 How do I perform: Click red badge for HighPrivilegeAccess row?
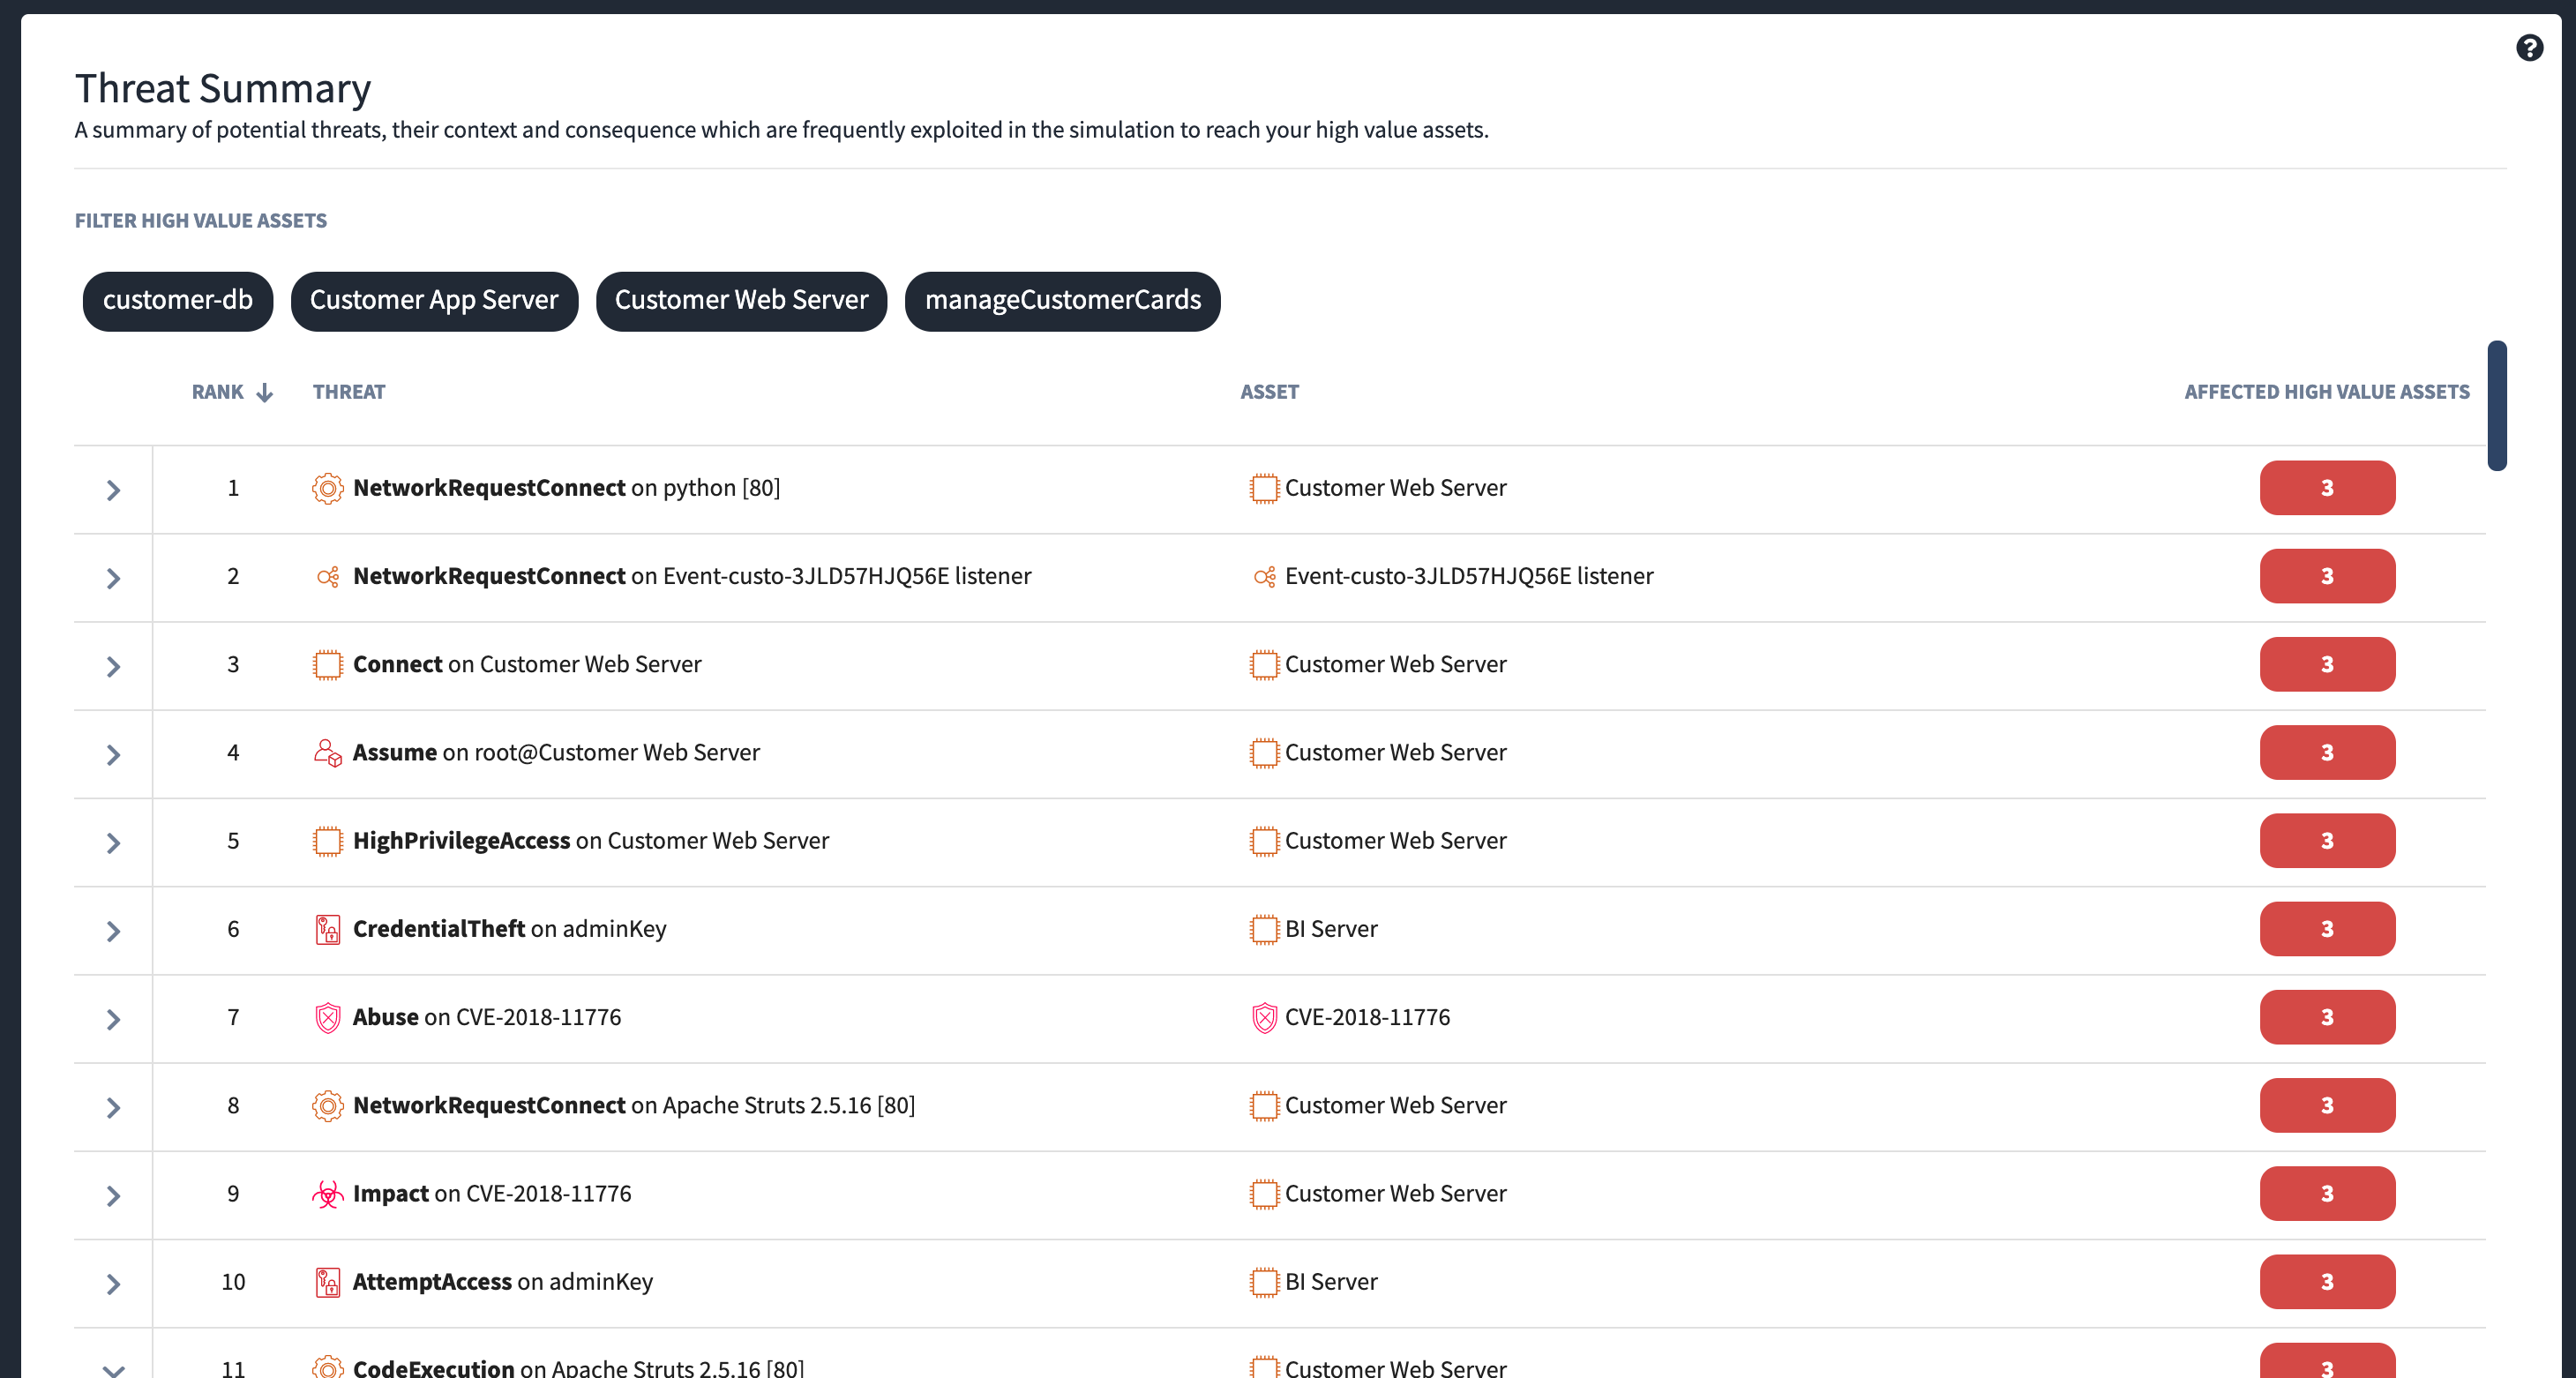(x=2326, y=841)
